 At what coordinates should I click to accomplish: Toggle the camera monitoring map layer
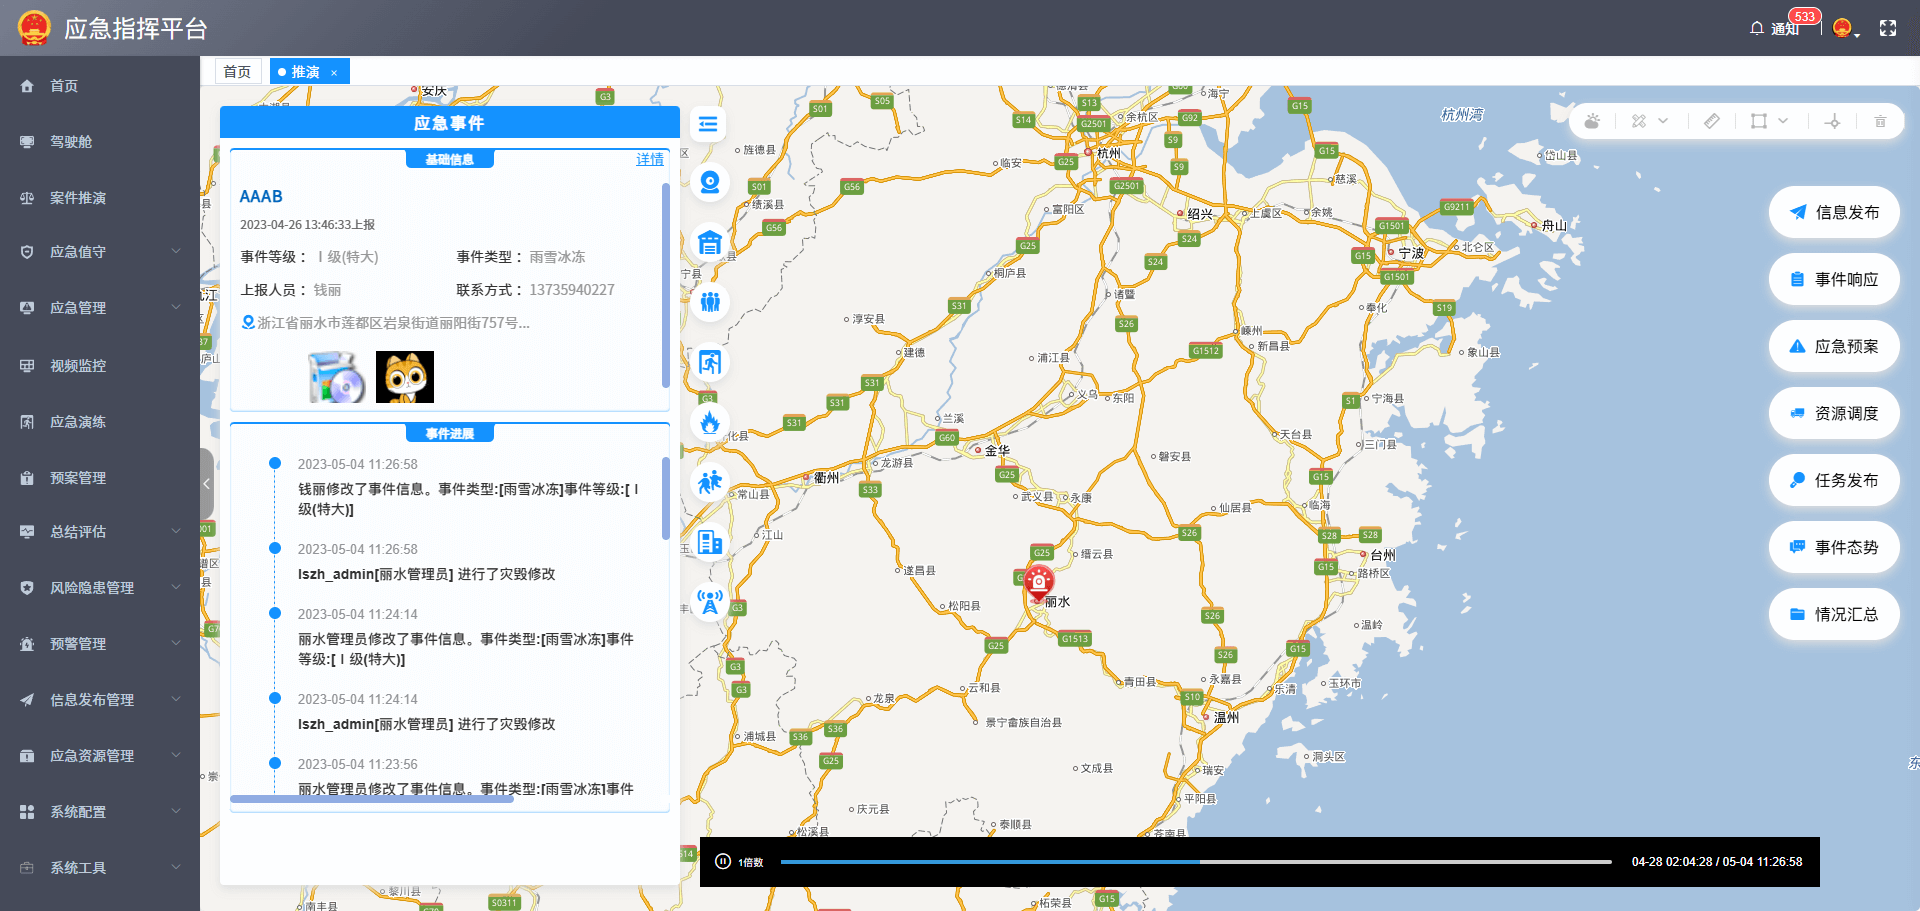[x=710, y=182]
